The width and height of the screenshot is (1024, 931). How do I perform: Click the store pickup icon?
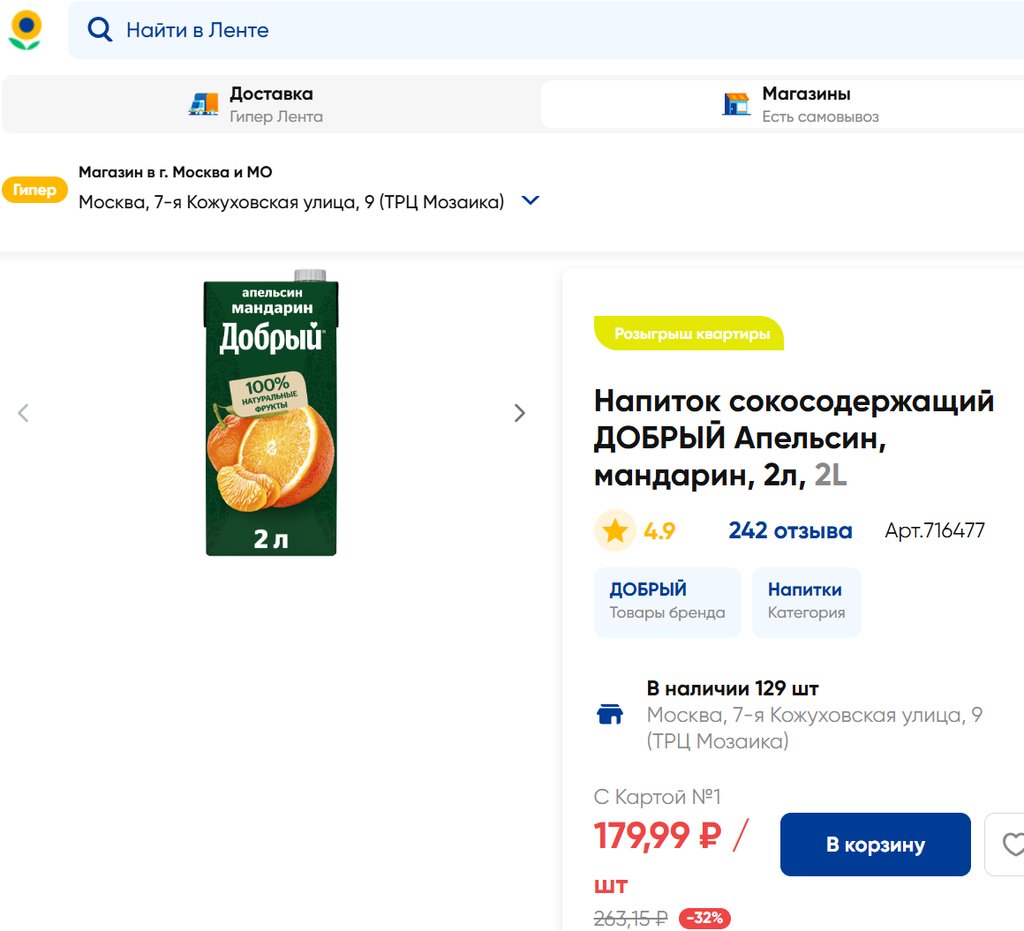click(736, 104)
